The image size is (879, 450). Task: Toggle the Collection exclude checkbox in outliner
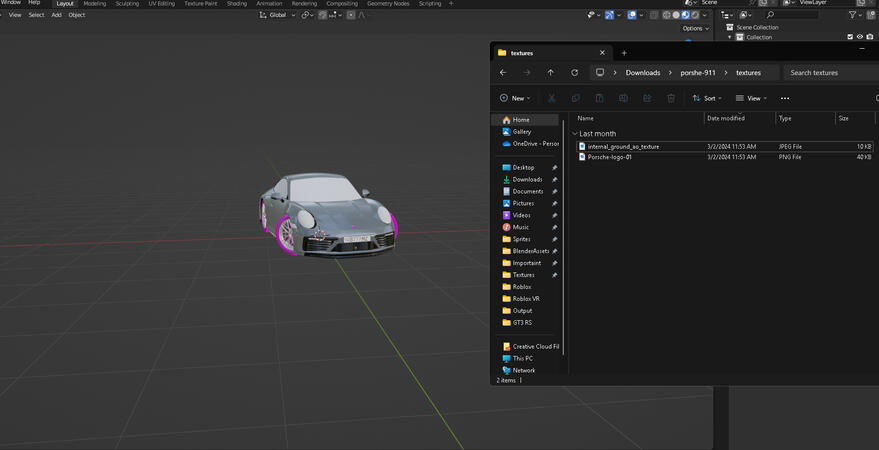(850, 37)
